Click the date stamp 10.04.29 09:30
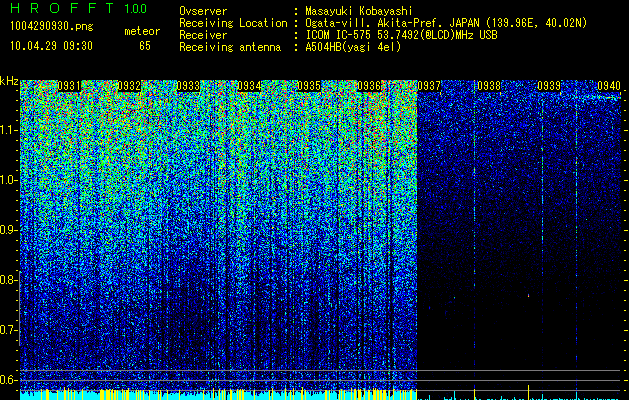629x400 pixels. tap(51, 46)
